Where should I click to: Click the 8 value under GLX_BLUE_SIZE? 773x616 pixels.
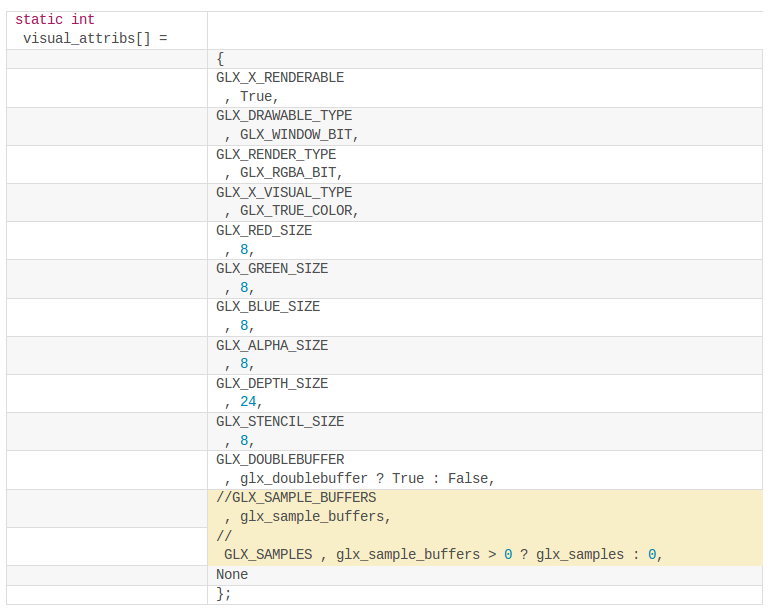[244, 325]
